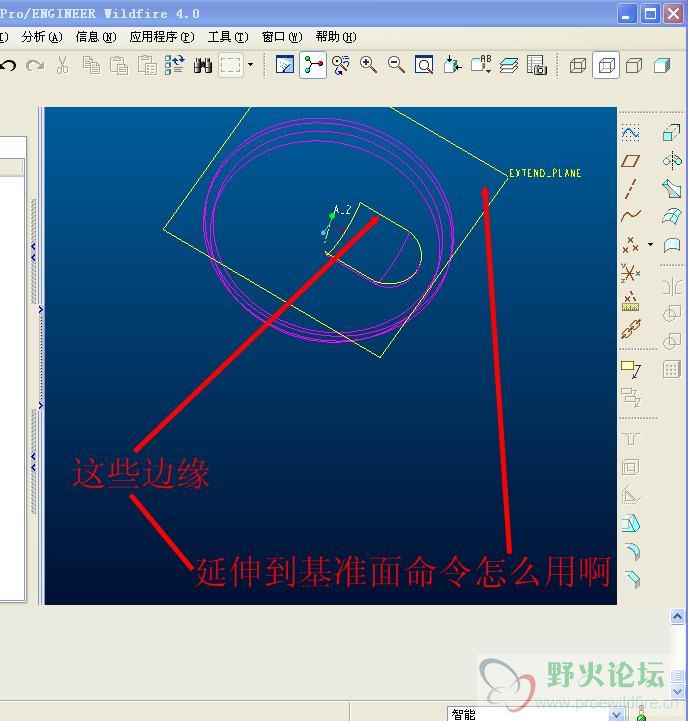Select the Draft tool icon
Image resolution: width=688 pixels, height=721 pixels.
631,523
